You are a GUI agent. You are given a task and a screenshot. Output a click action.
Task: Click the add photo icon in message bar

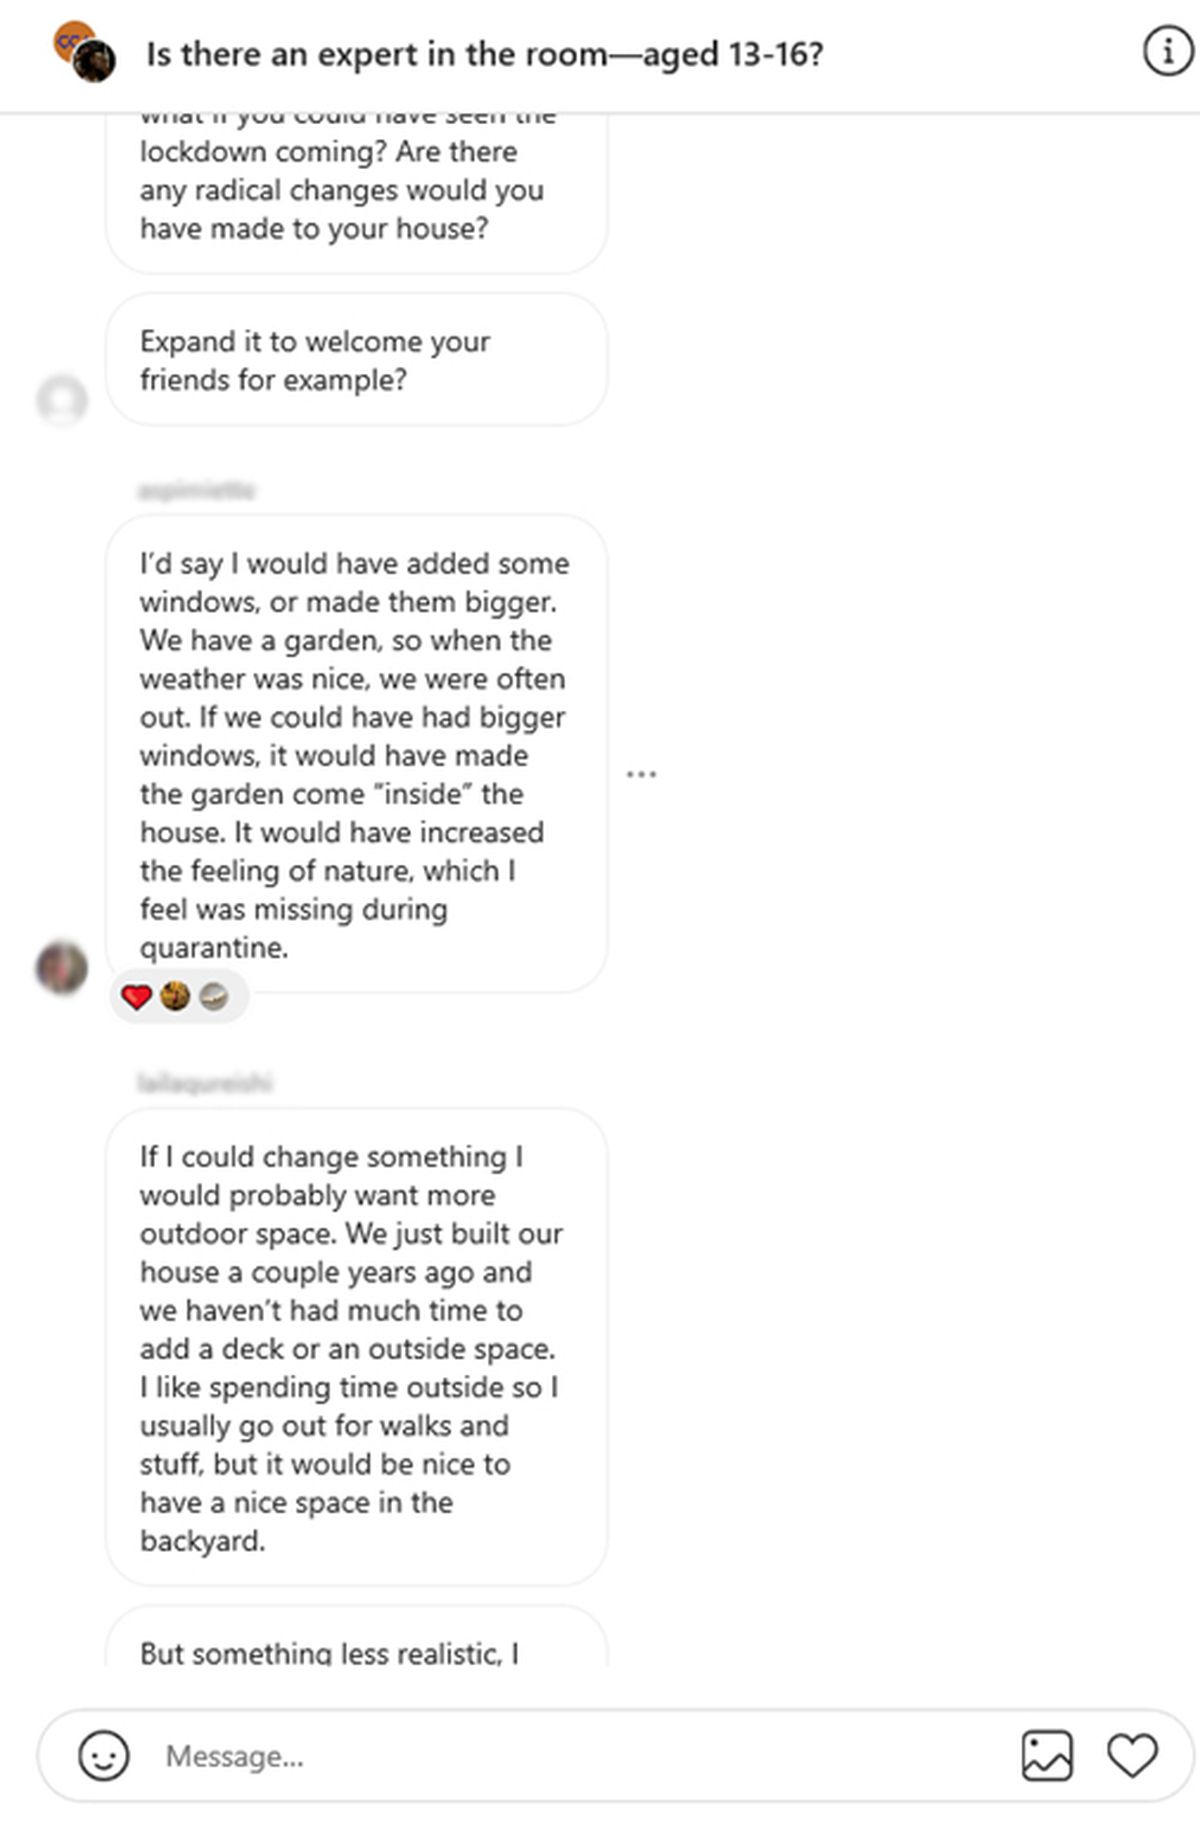(1047, 1755)
